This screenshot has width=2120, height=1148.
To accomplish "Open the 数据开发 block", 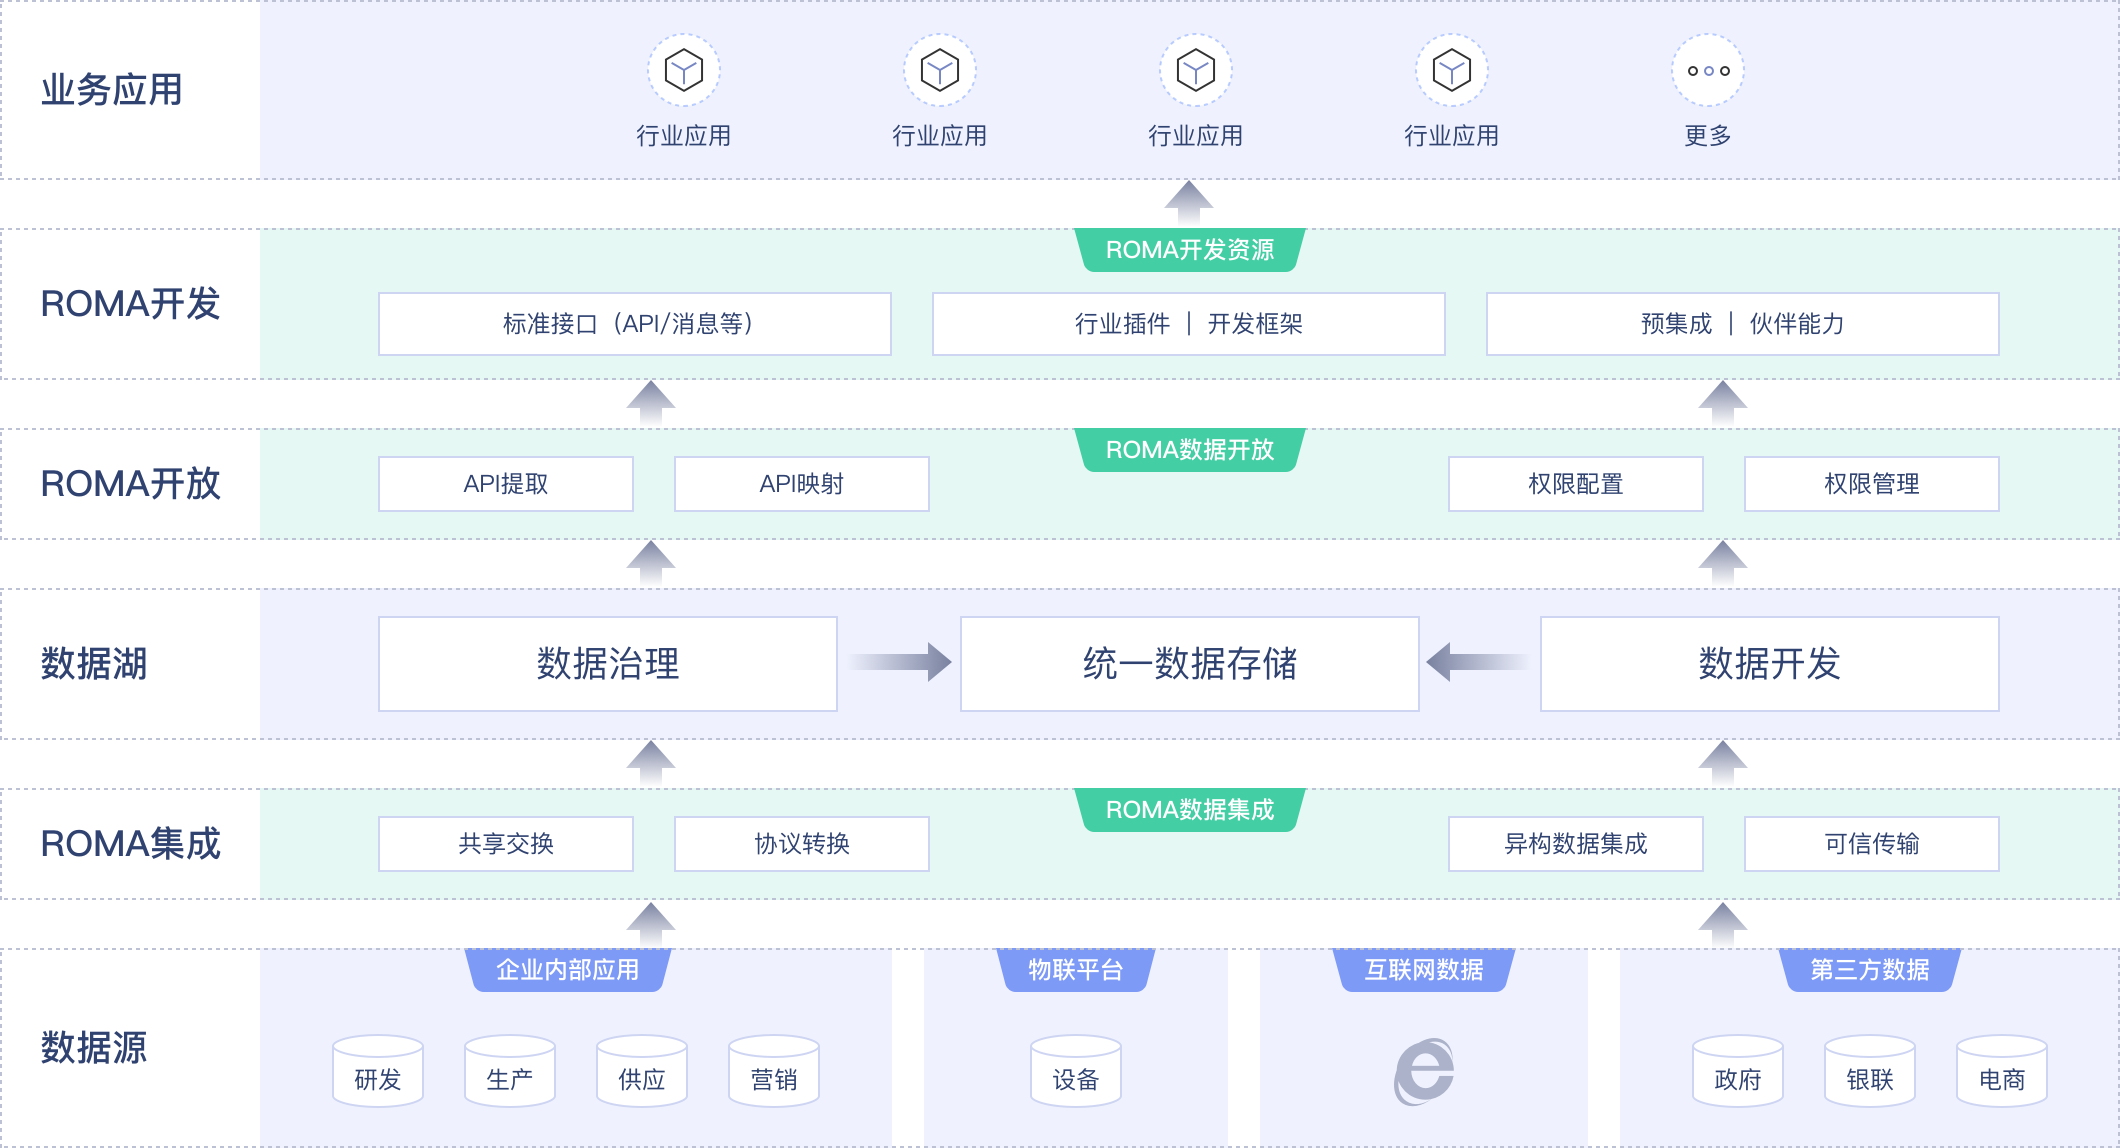I will (x=1770, y=664).
